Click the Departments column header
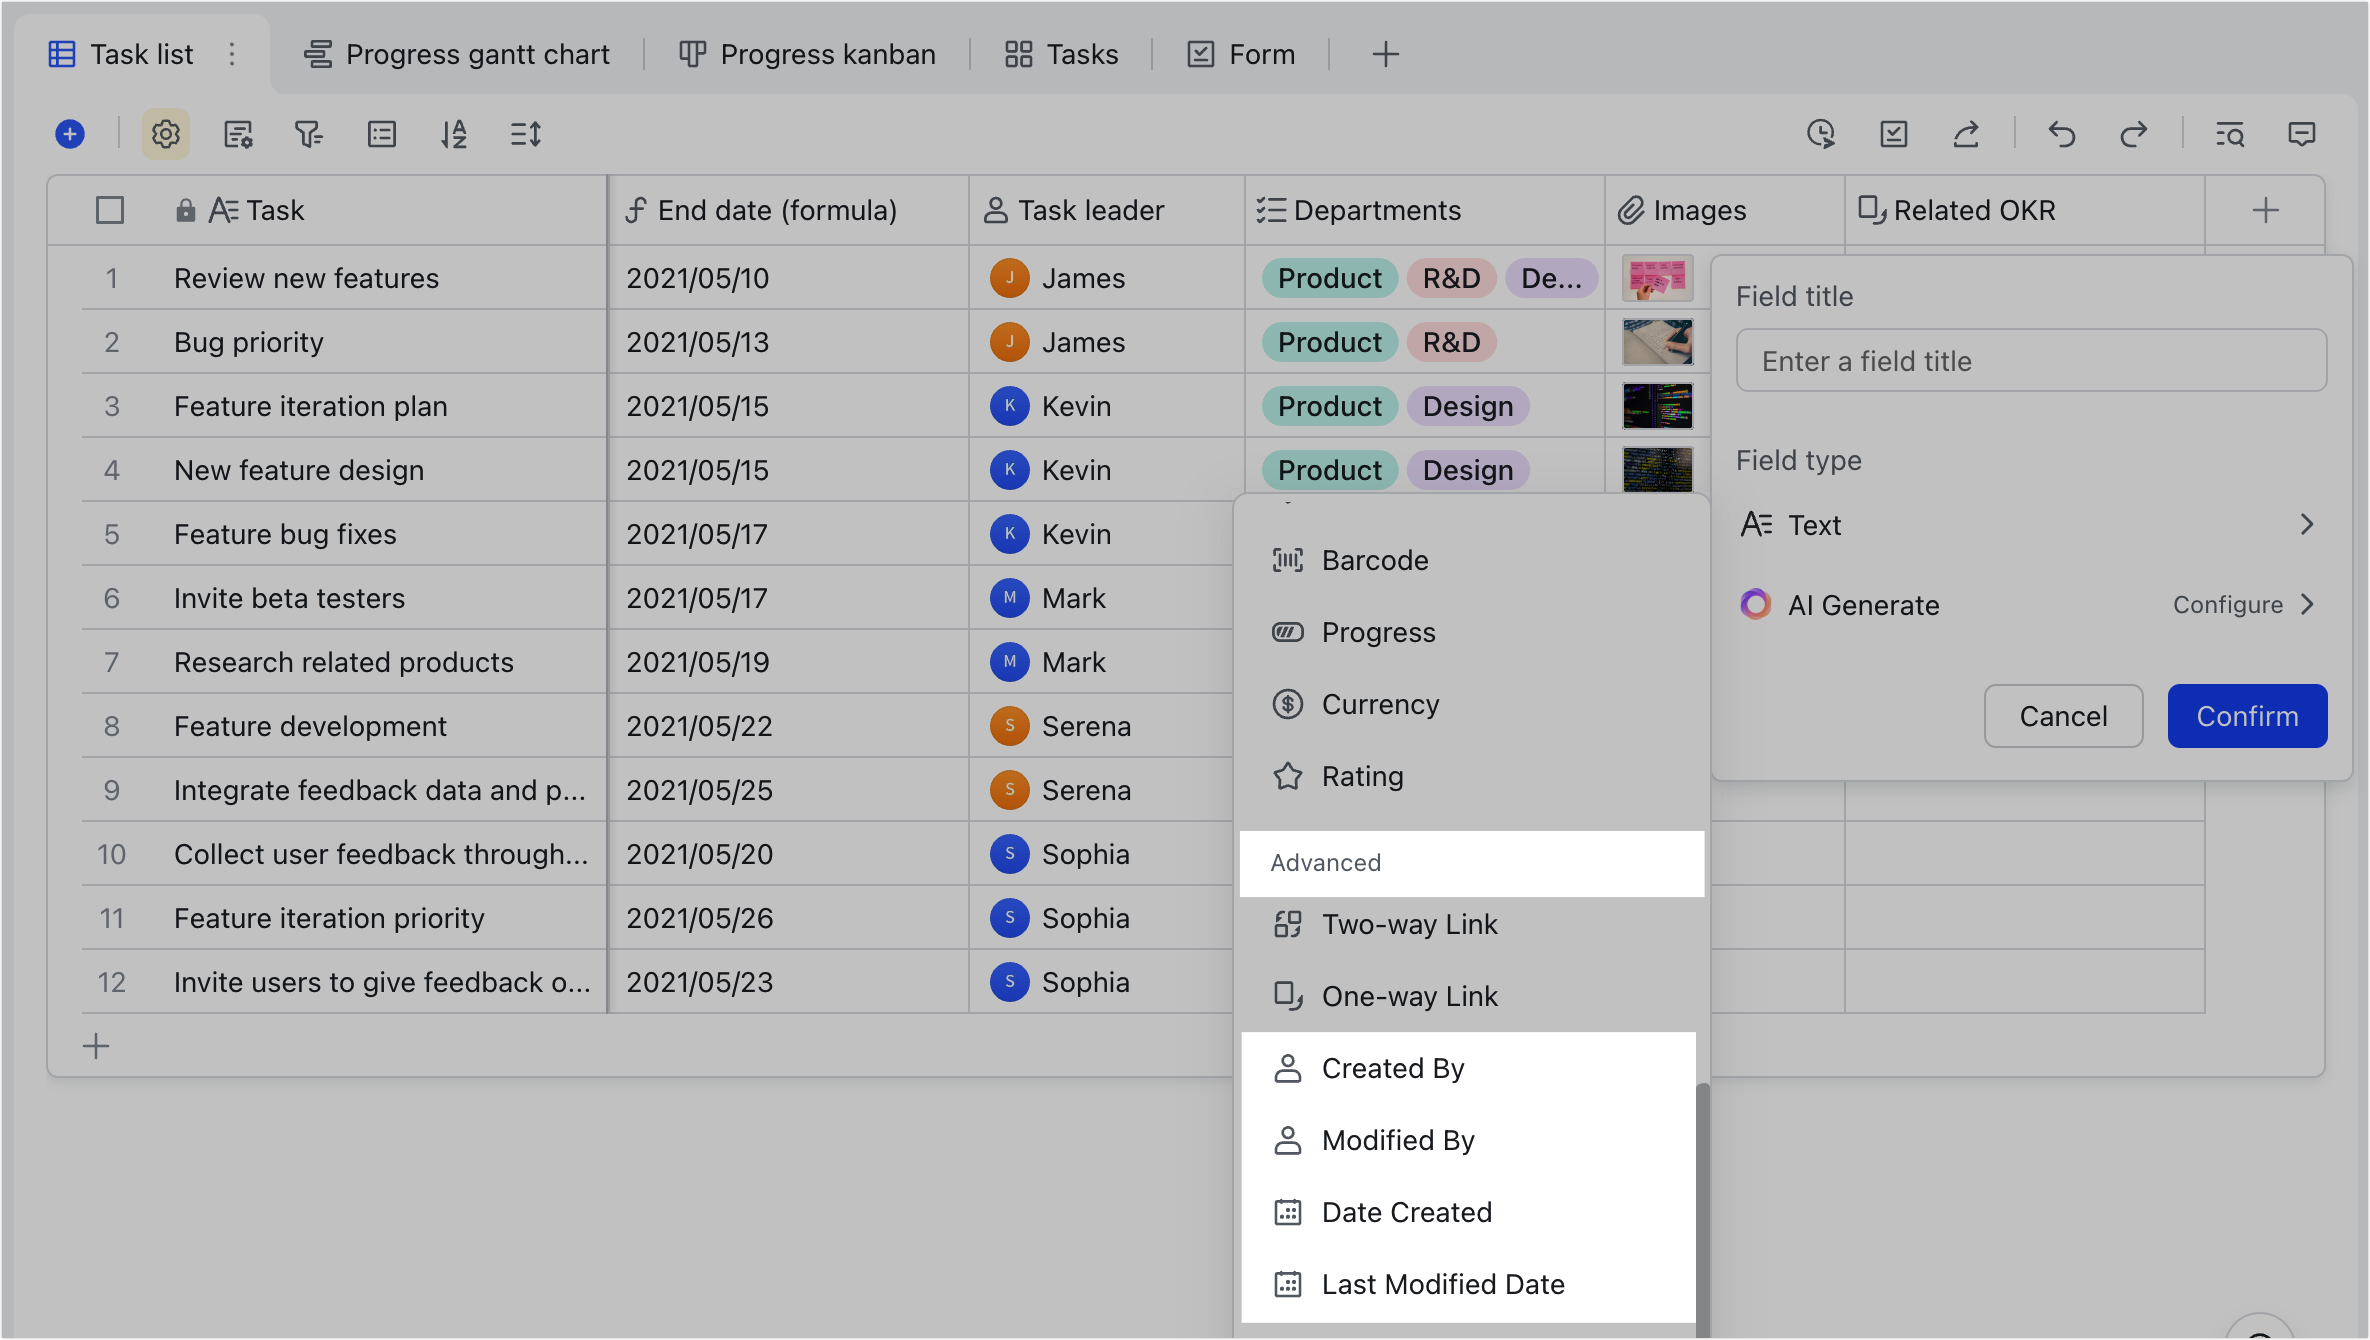 1425,210
